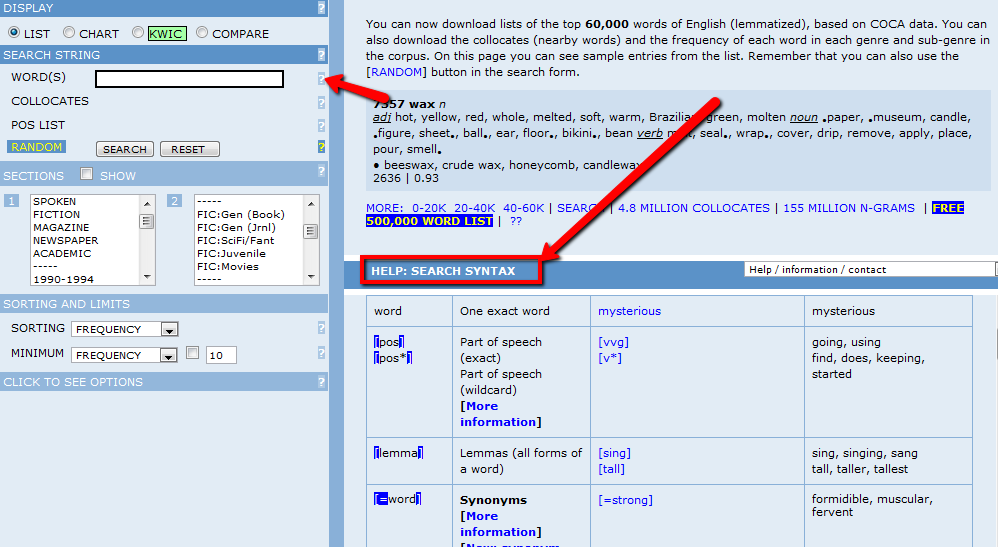Click the [=strong] example link
Screen dimensions: 998x547
[626, 500]
